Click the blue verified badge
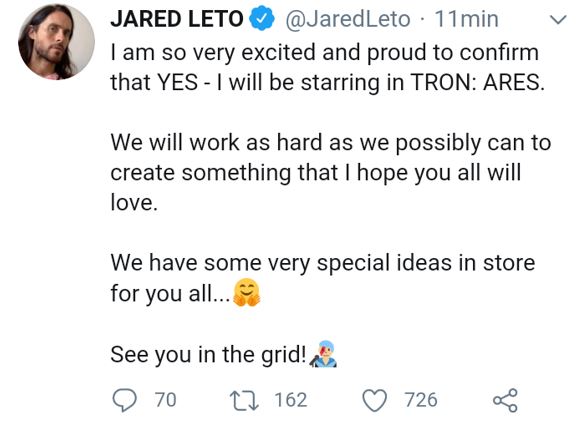Screen dimensions: 587x424 pos(262,19)
